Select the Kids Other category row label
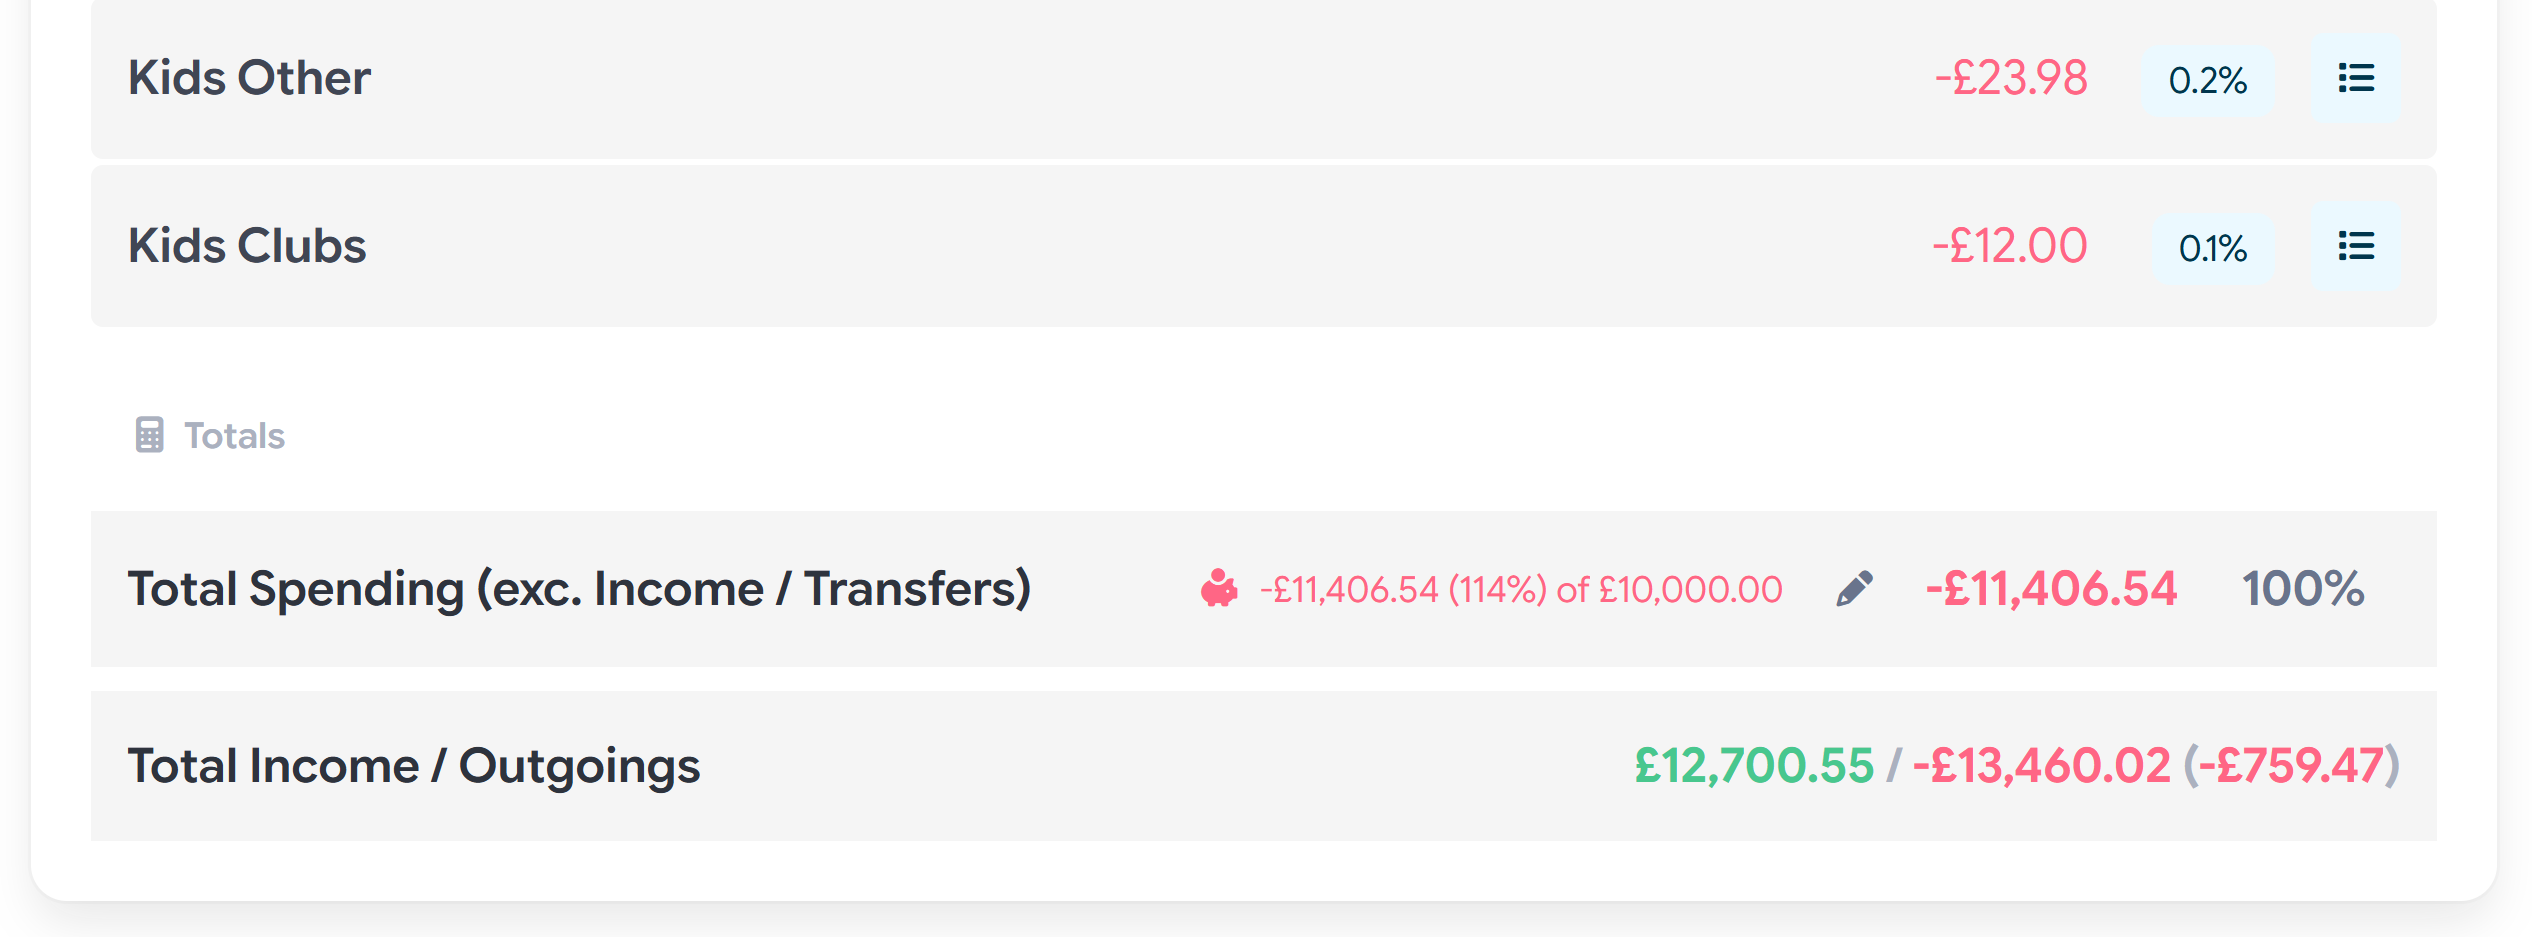This screenshot has width=2532, height=937. (x=249, y=78)
